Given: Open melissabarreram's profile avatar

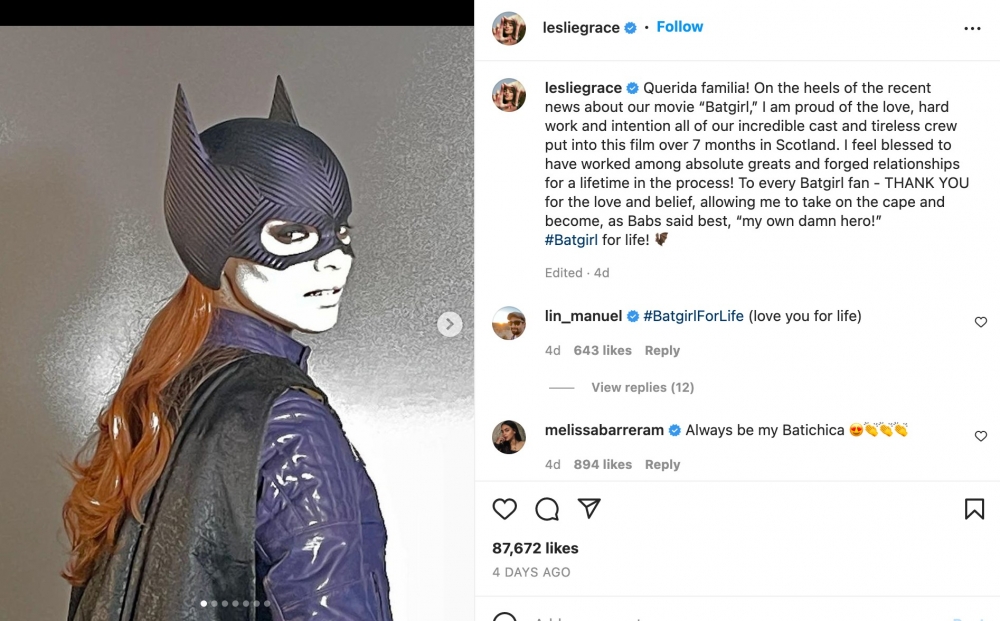Looking at the screenshot, I should pos(509,437).
